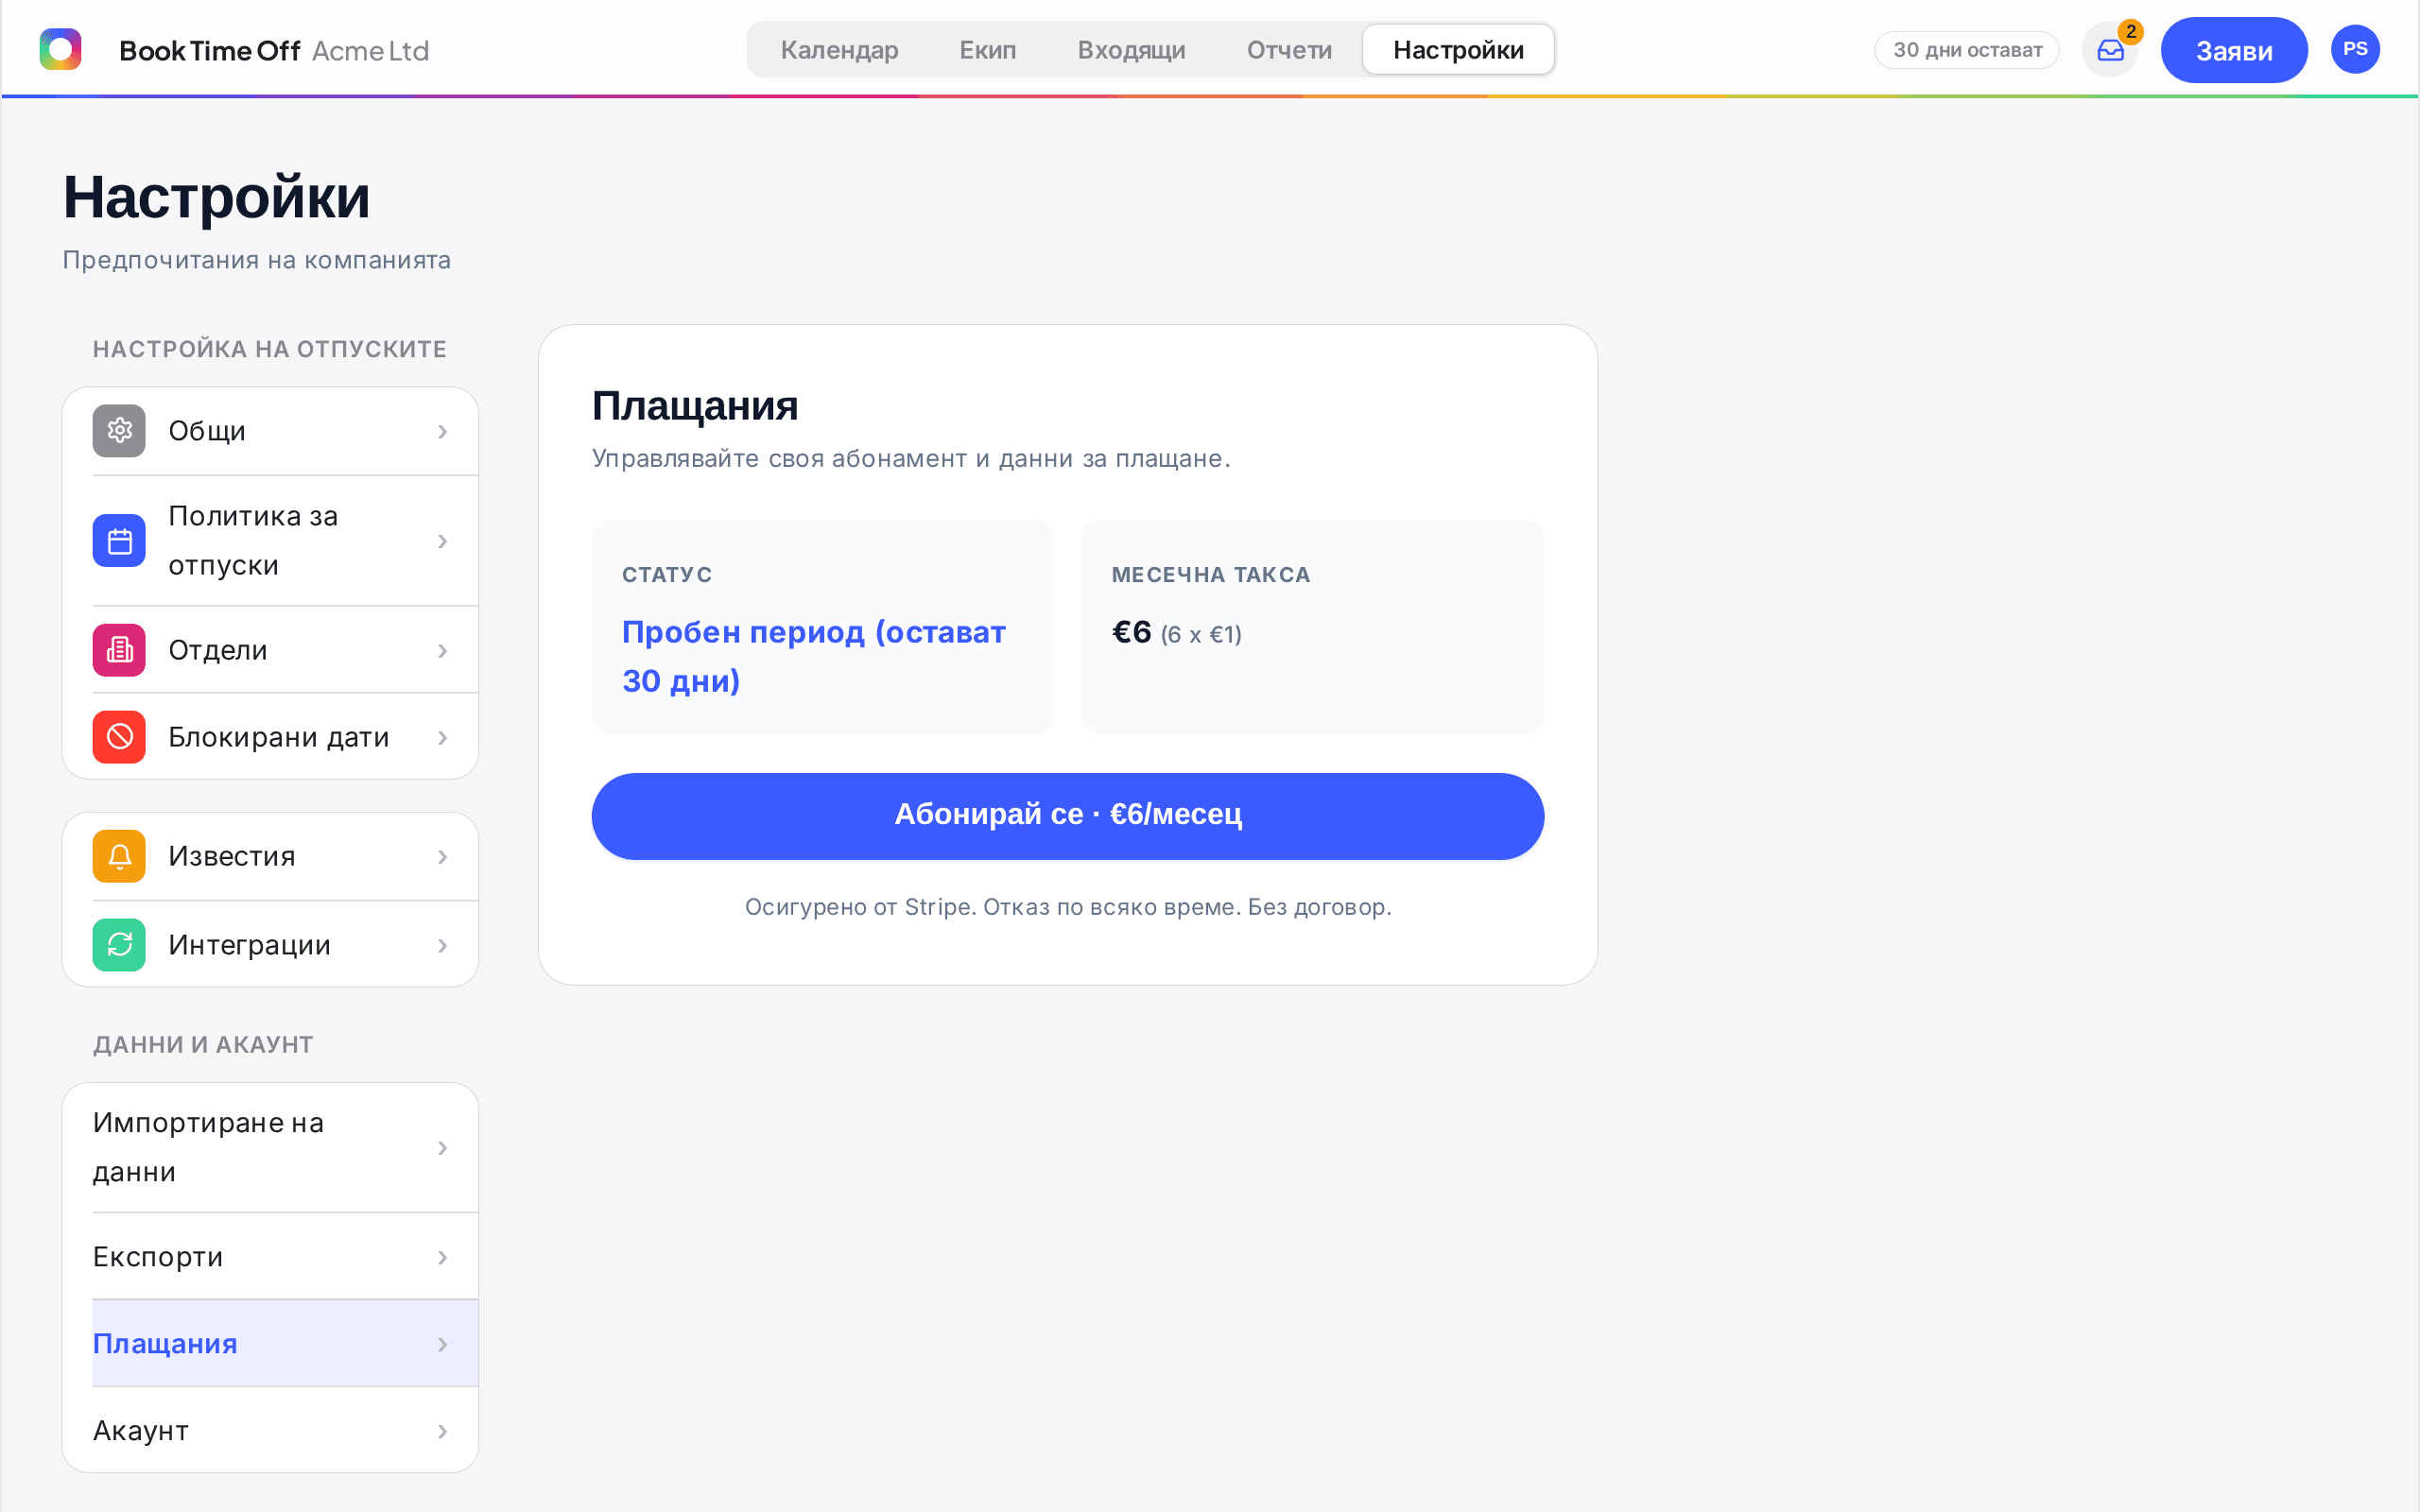This screenshot has height=1512, width=2420.
Task: Click the Абонирай се · €6/месец button
Action: [x=1067, y=816]
